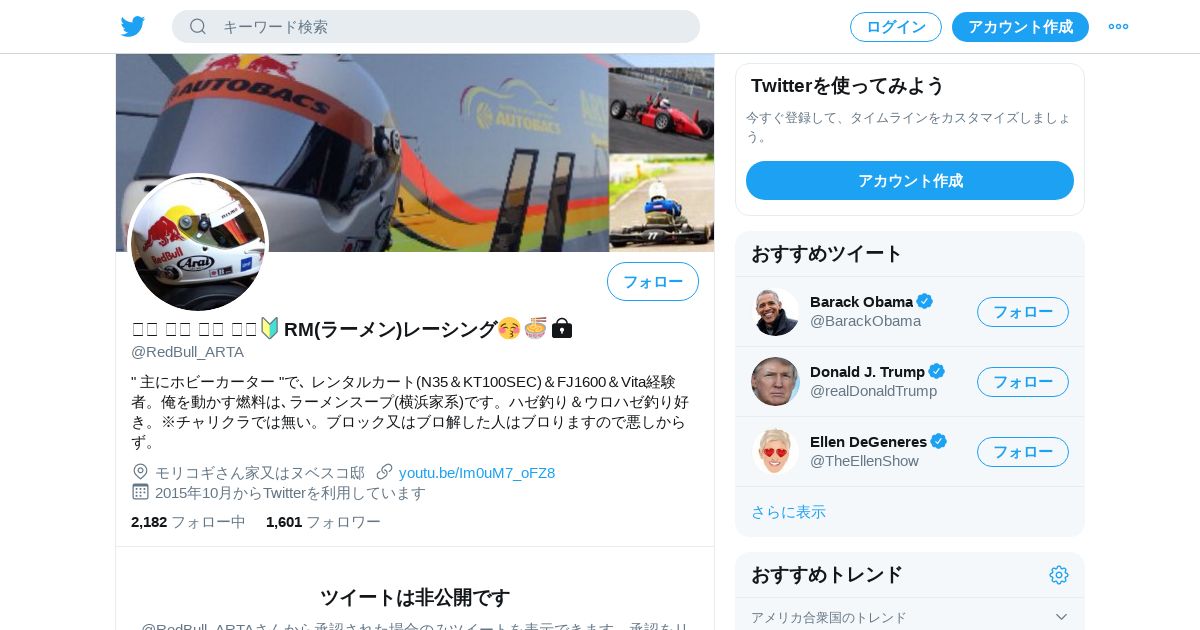Click the ログイン button
The width and height of the screenshot is (1200, 630).
[x=896, y=27]
